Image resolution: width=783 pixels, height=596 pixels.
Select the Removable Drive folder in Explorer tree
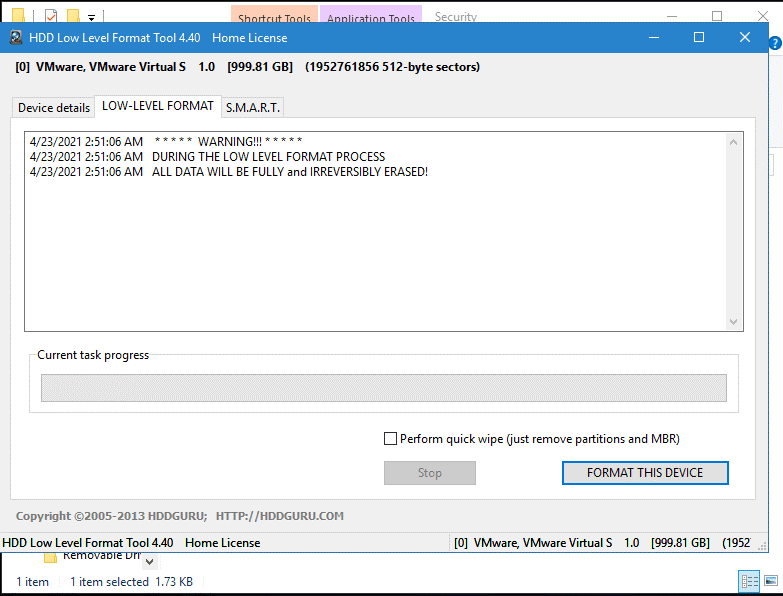92,556
